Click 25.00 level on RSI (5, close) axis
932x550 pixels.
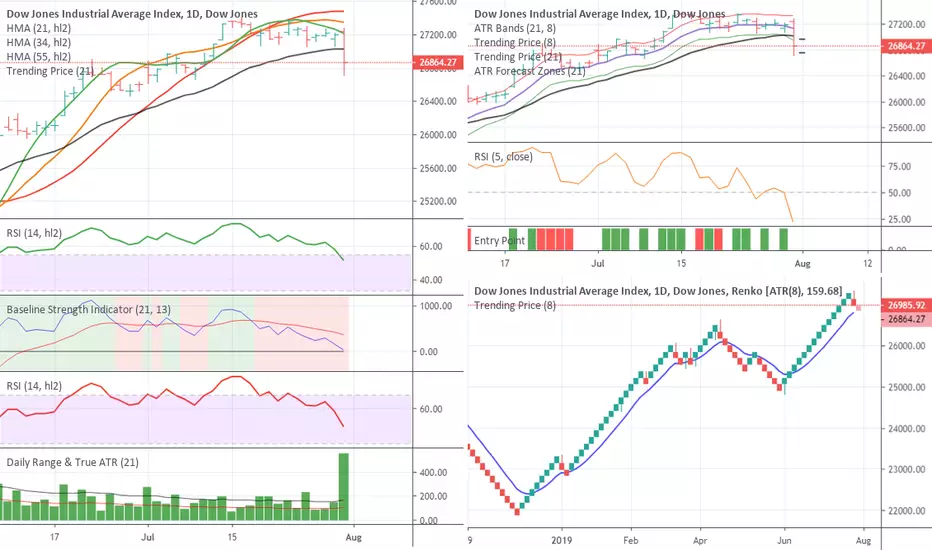point(899,219)
